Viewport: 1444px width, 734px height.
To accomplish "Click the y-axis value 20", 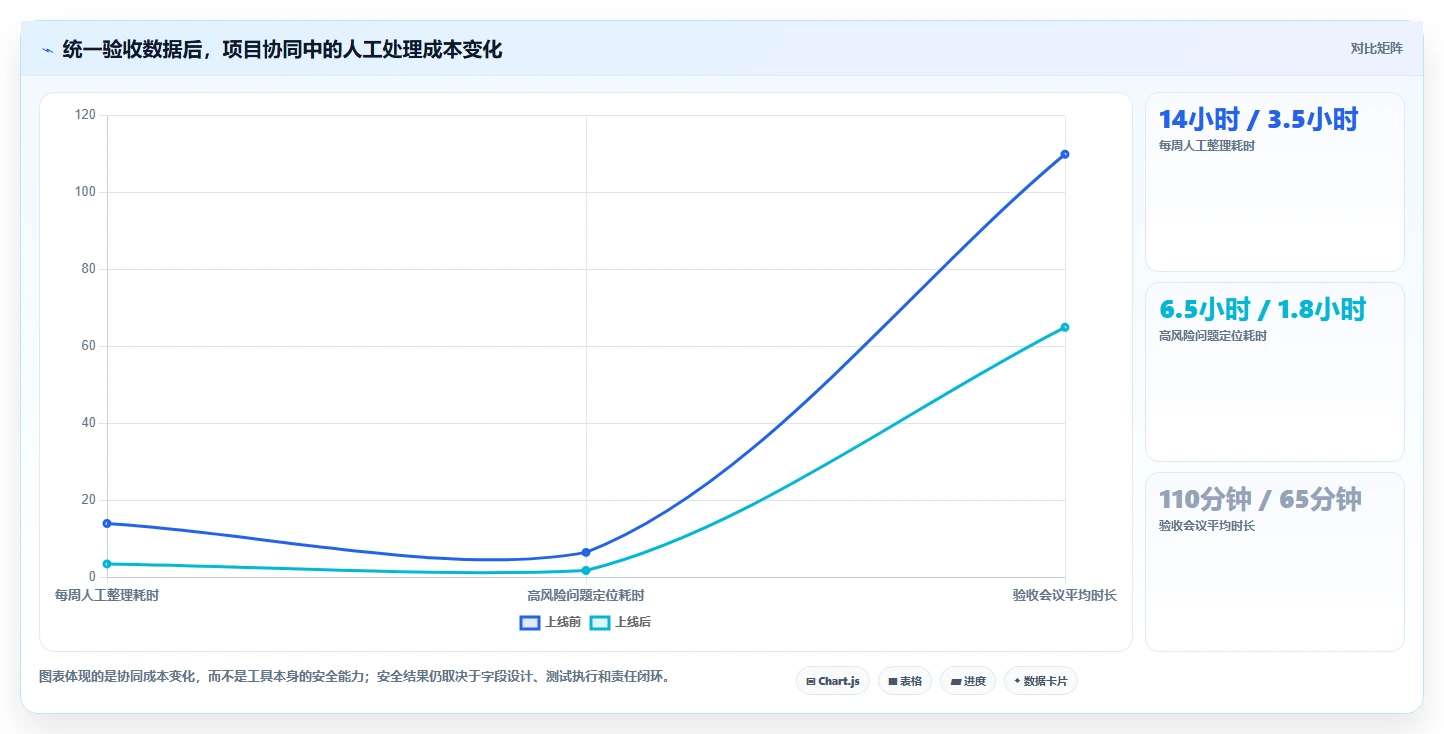I will coord(89,500).
